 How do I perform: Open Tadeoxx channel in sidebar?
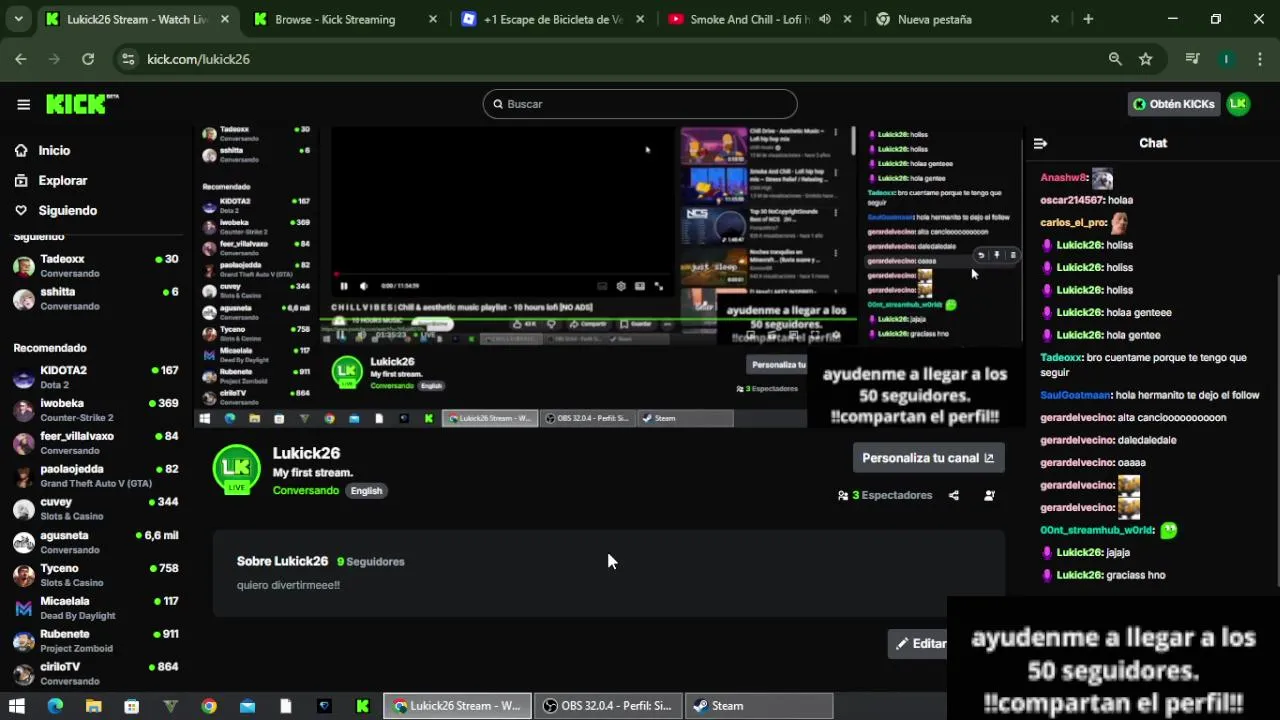point(95,265)
